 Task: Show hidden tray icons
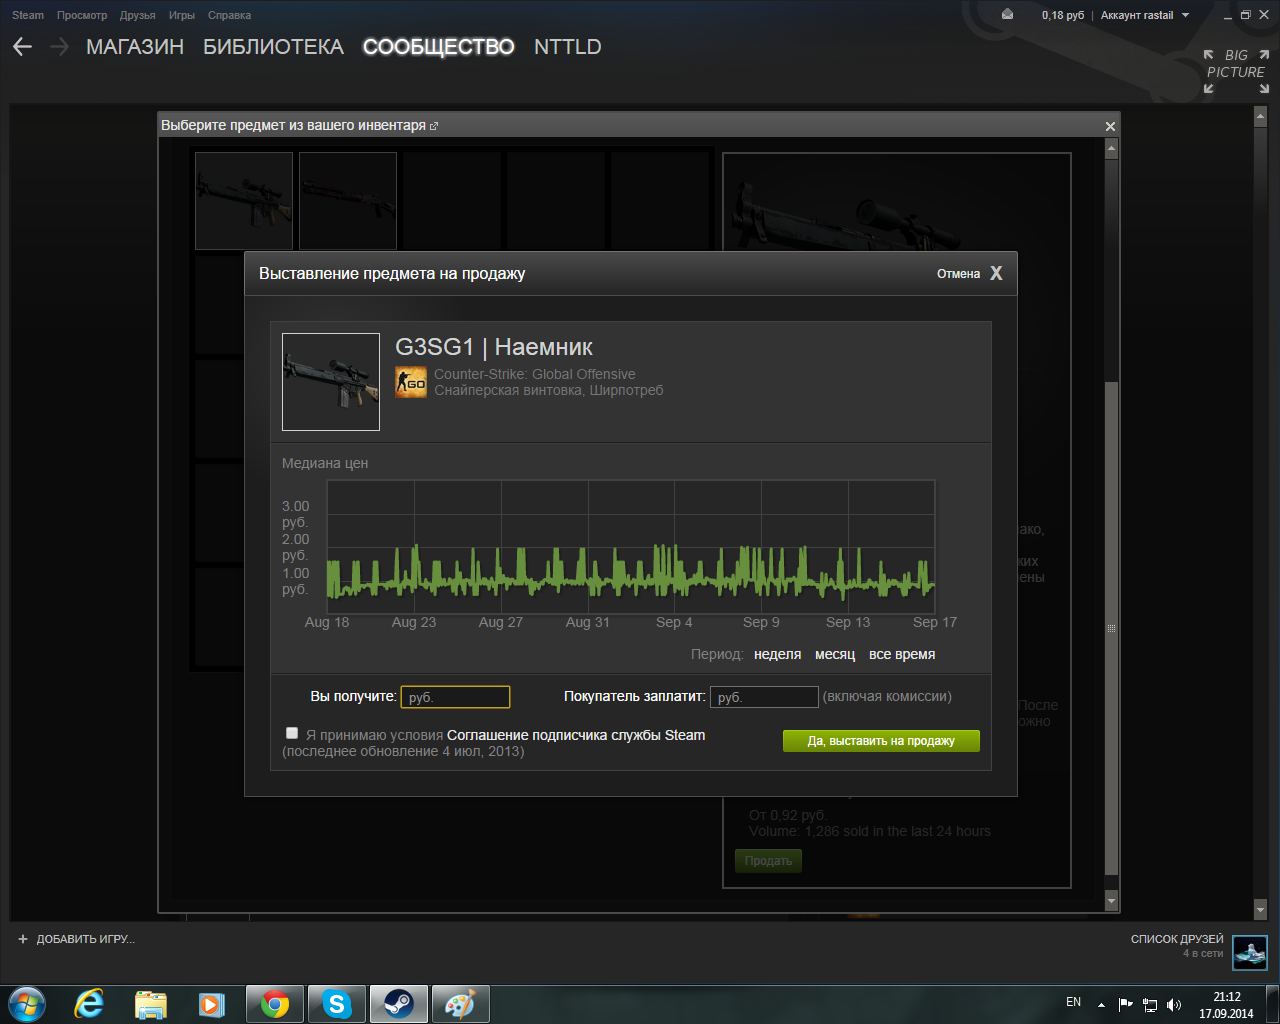point(1101,1005)
